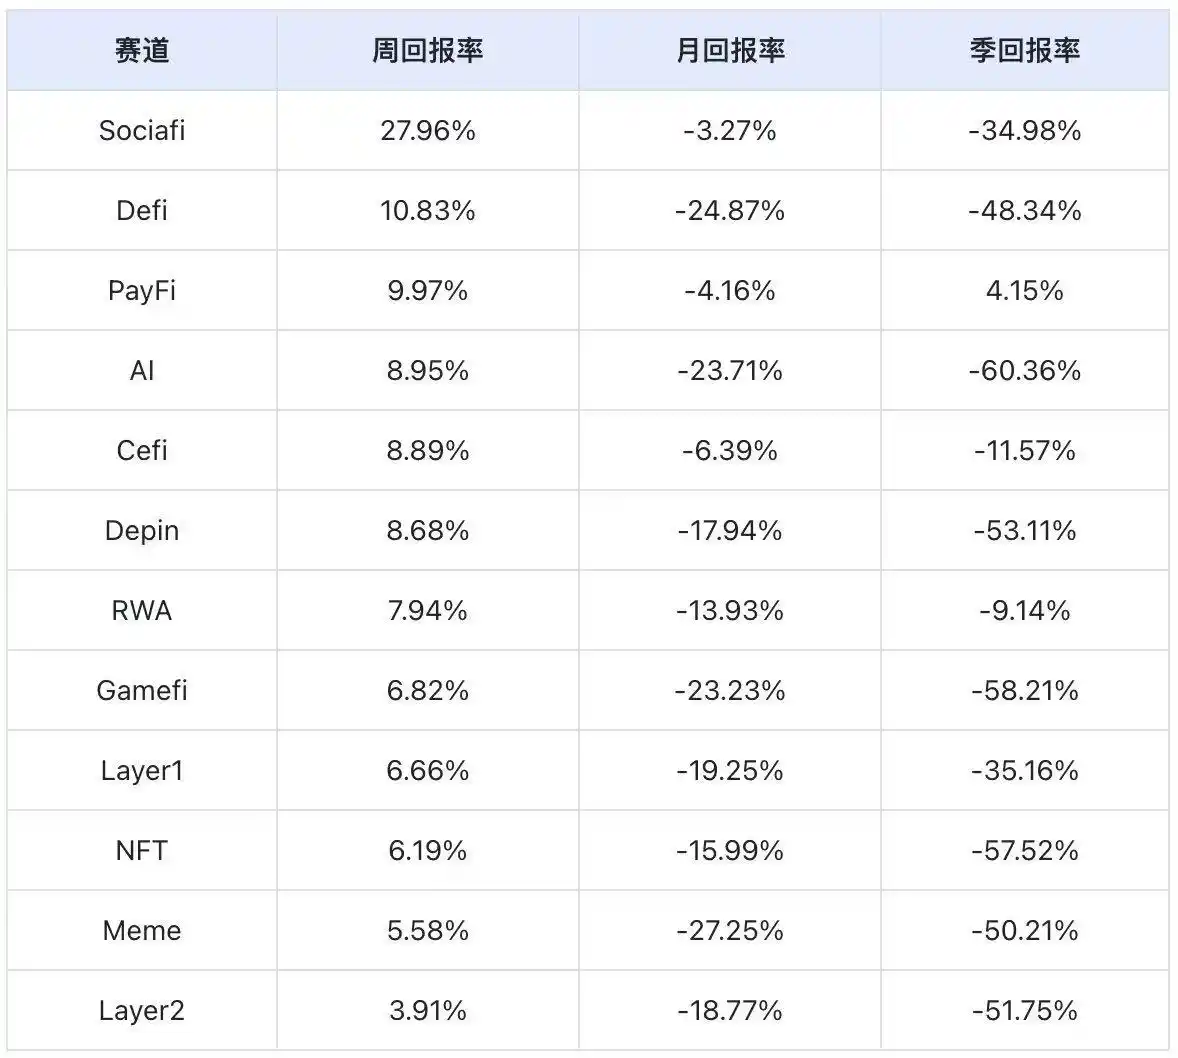This screenshot has height=1058, width=1178.
Task: Click the 赛道 column header
Action: point(142,50)
